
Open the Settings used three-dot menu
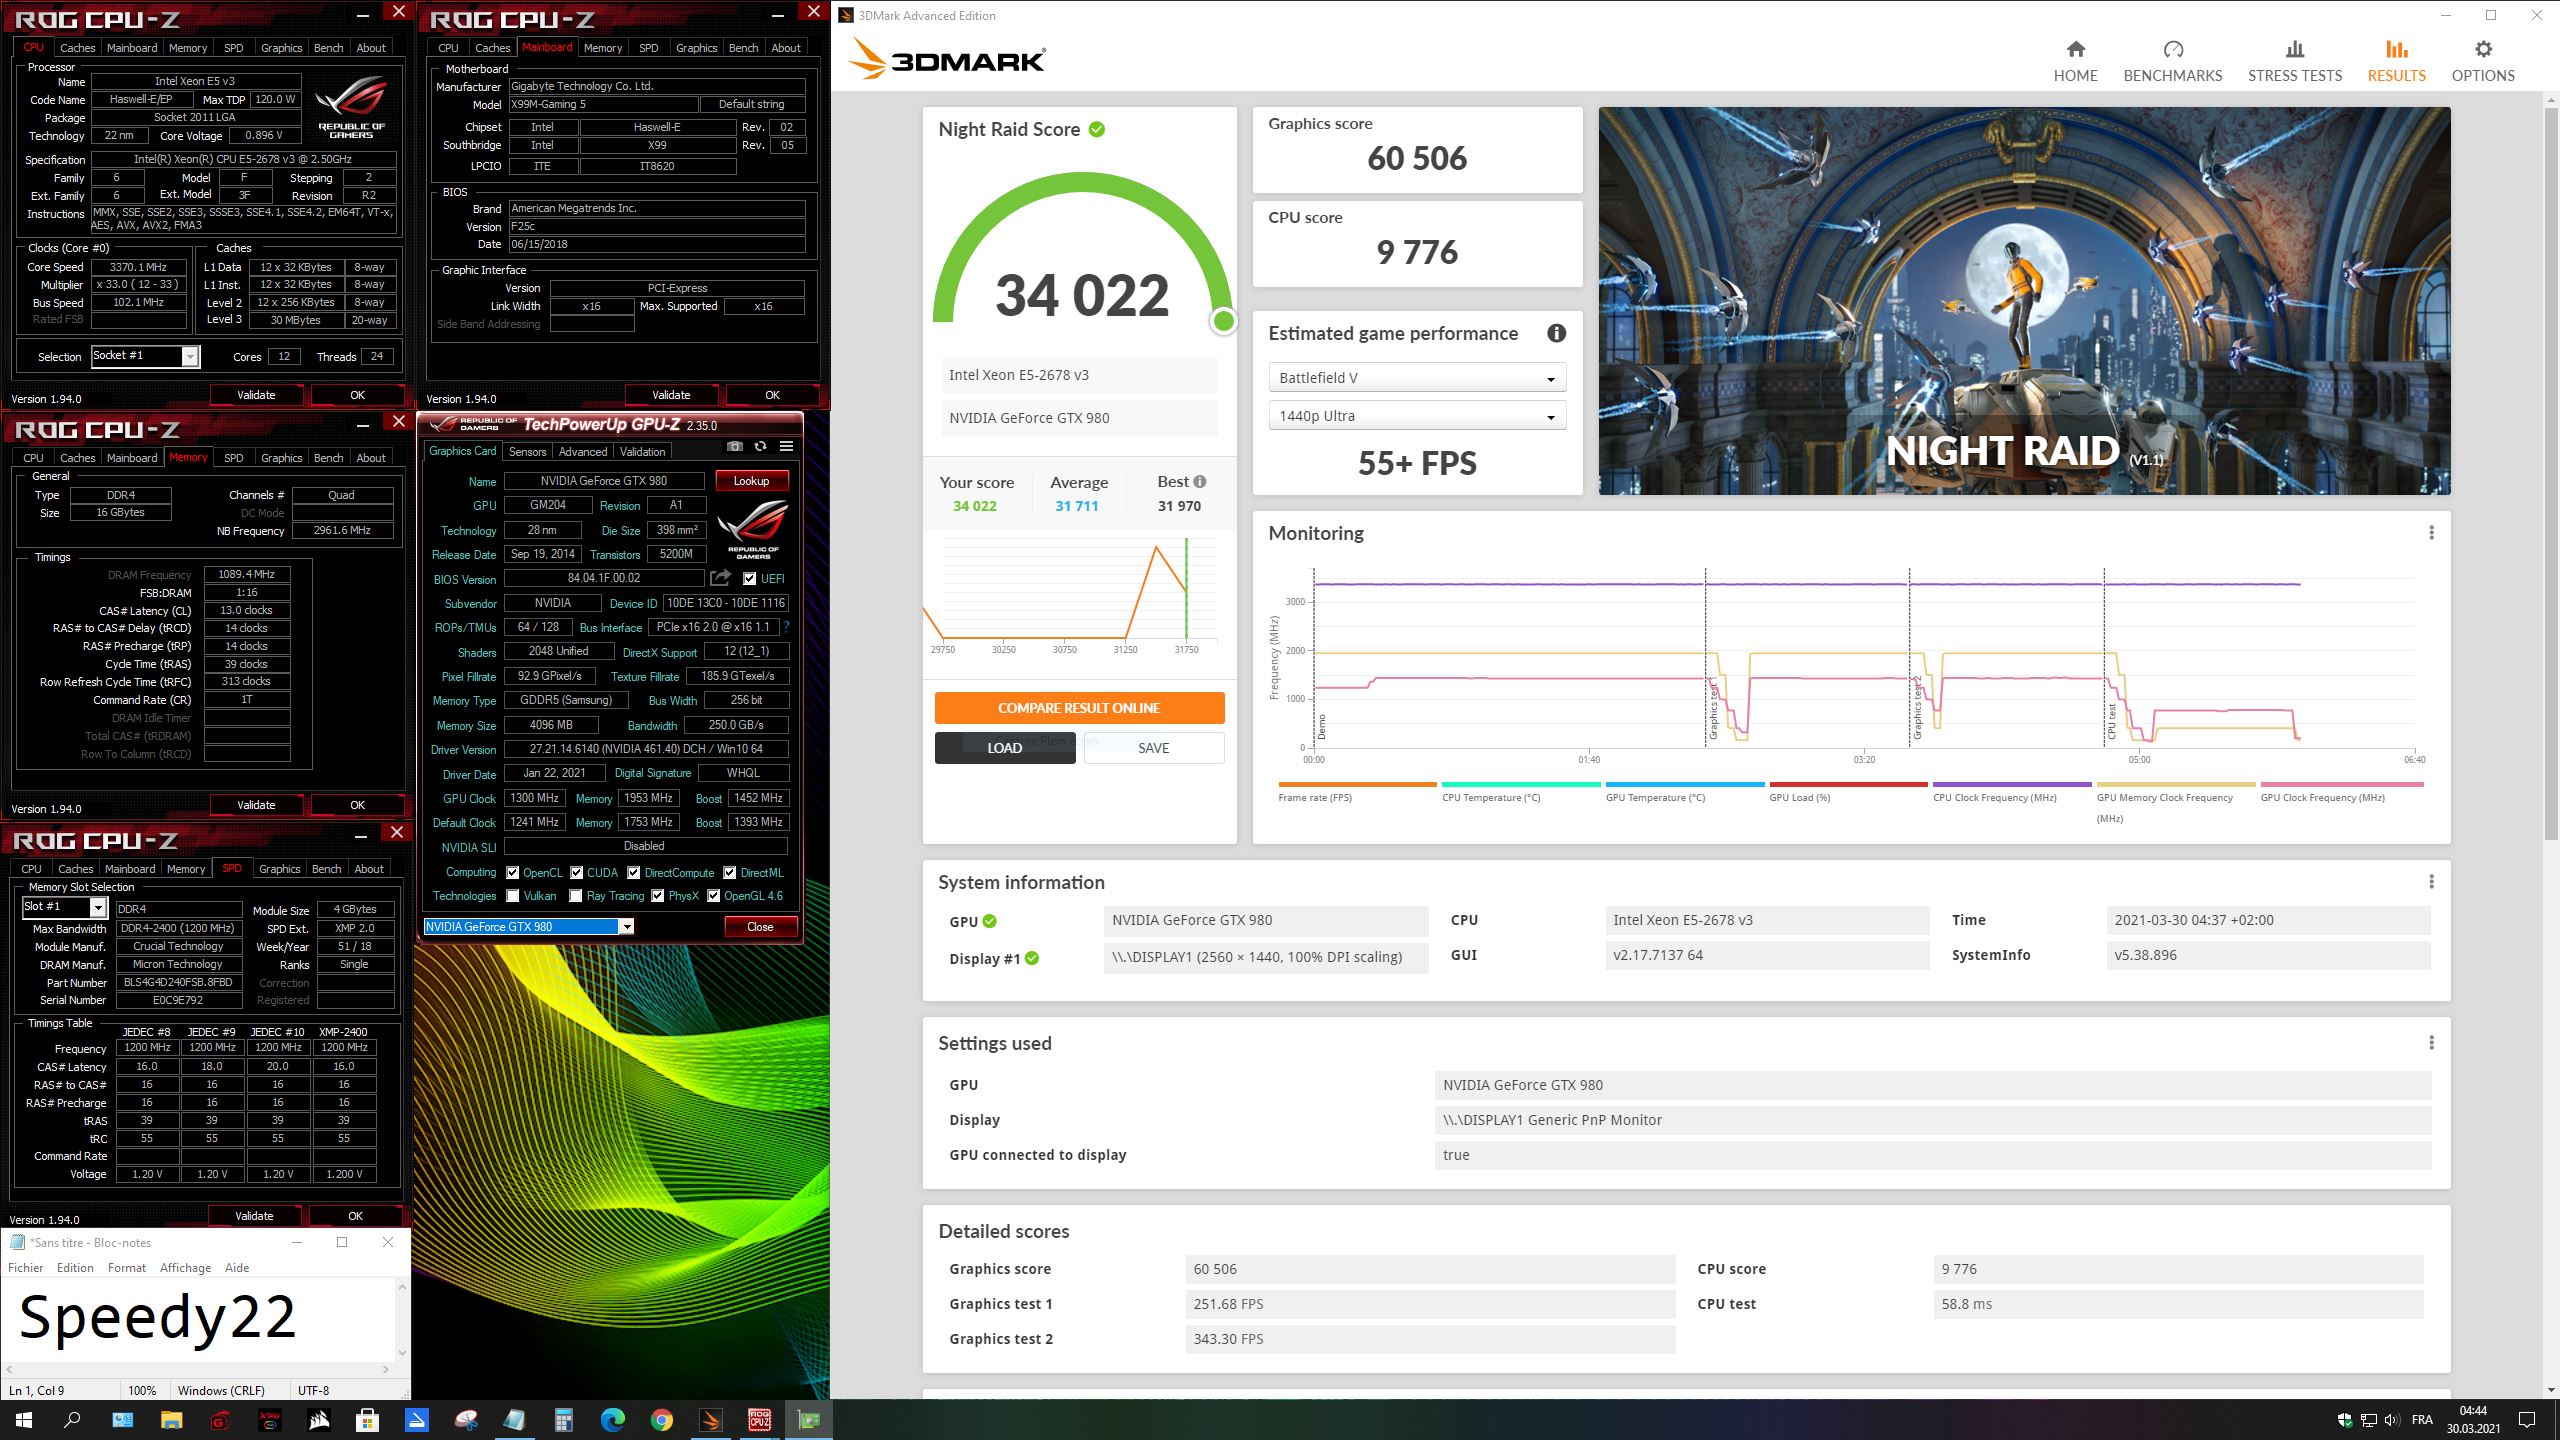point(2431,1043)
